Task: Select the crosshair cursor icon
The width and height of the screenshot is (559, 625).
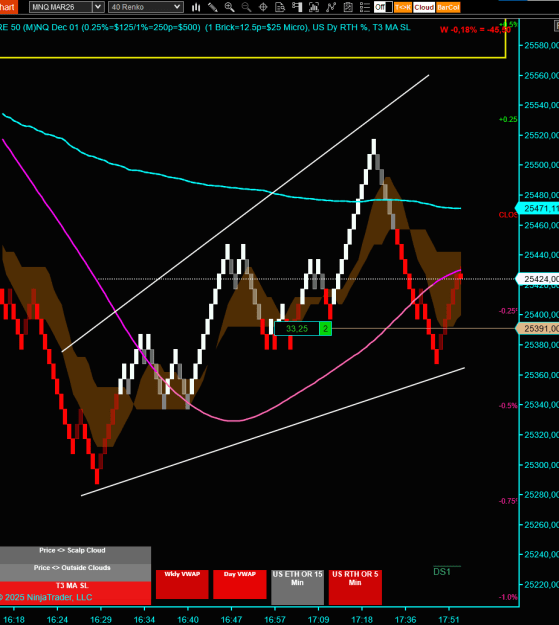Action: coord(263,7)
